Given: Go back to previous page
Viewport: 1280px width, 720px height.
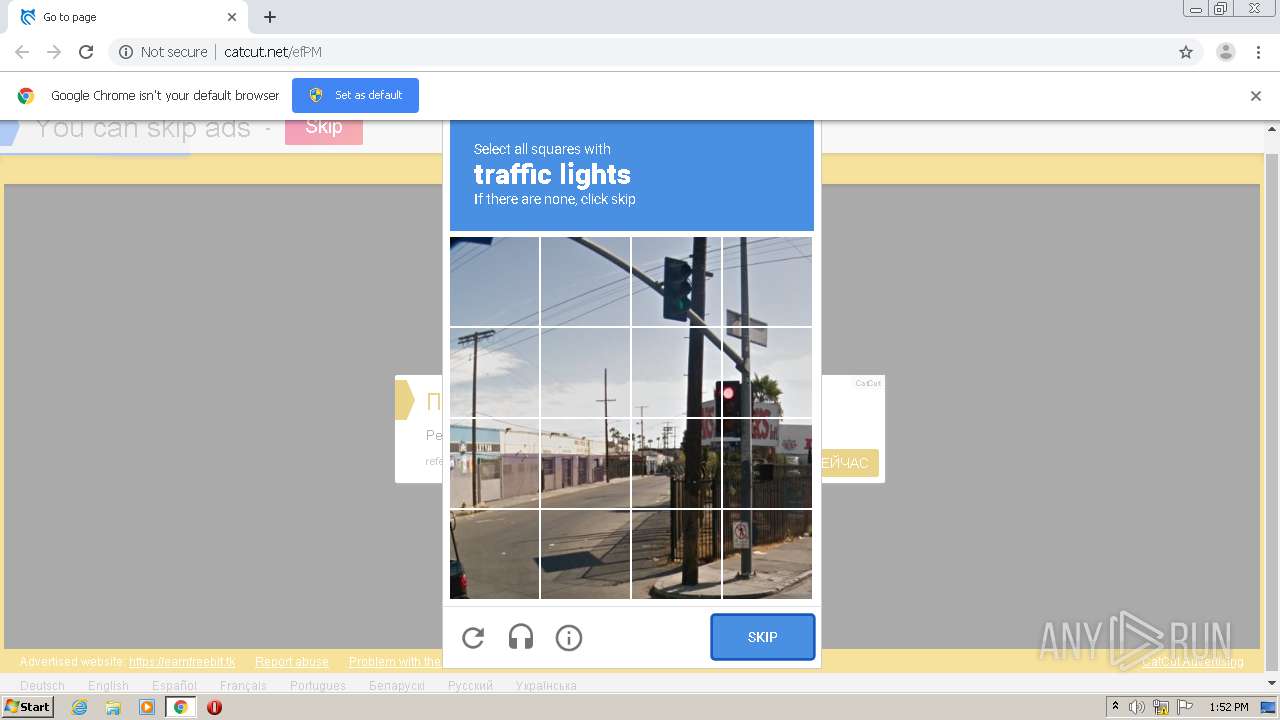Looking at the screenshot, I should point(22,52).
